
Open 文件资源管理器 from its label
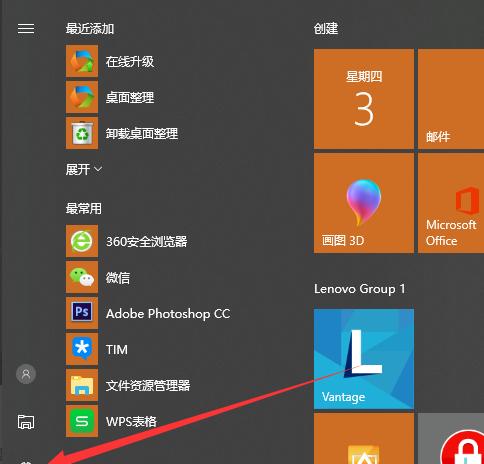coord(148,386)
